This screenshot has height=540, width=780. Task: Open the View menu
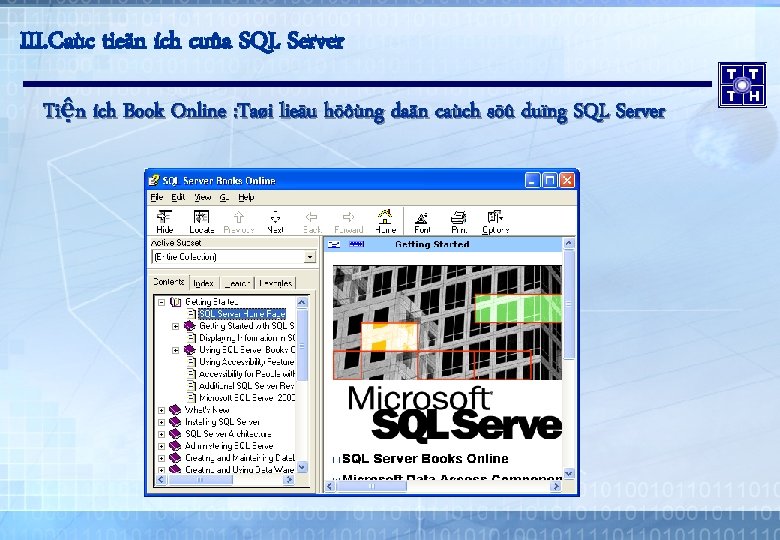(203, 197)
